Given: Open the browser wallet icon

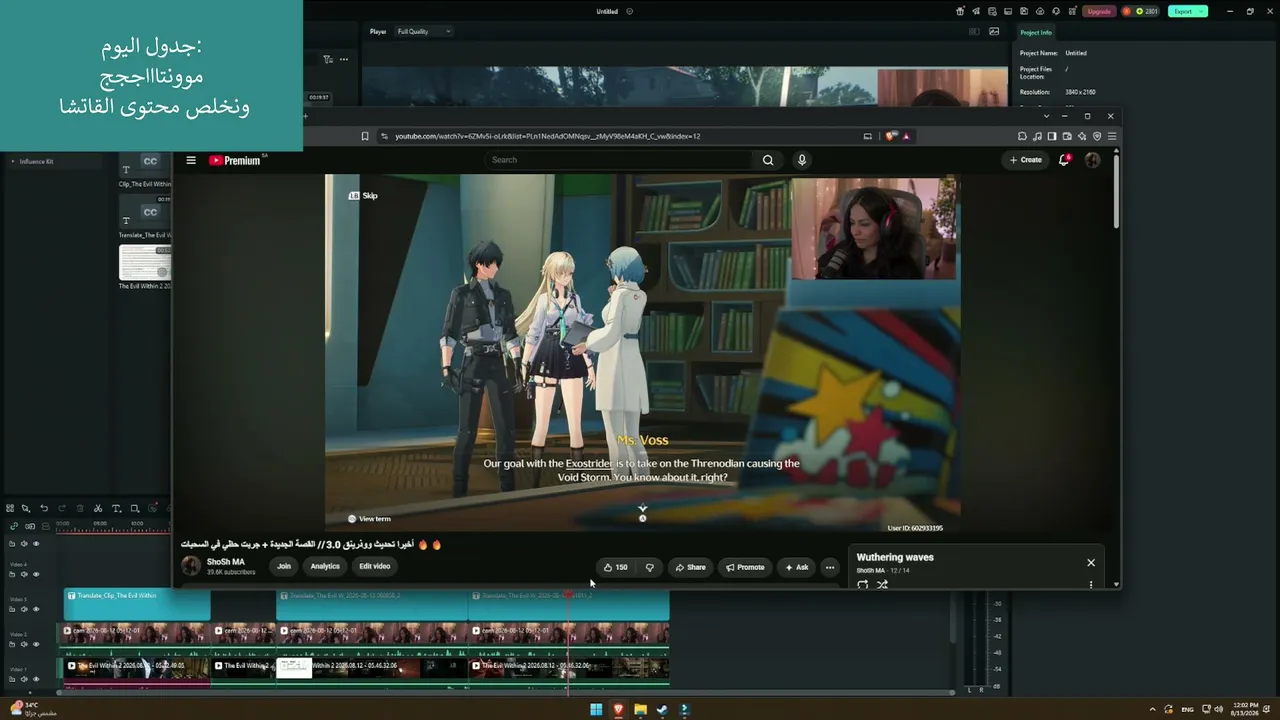Looking at the screenshot, I should 1067,136.
